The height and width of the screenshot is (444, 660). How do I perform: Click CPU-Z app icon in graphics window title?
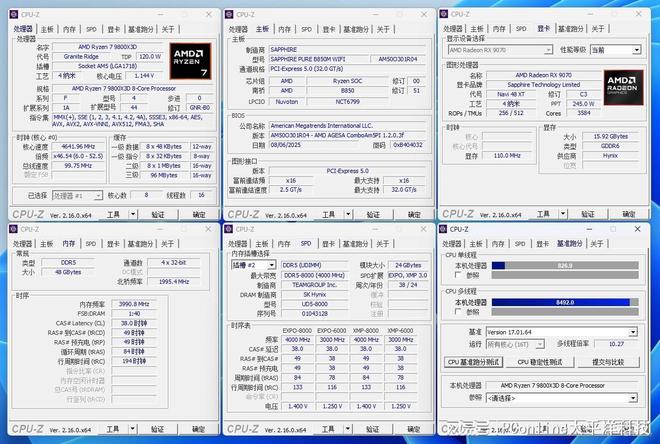click(x=444, y=14)
